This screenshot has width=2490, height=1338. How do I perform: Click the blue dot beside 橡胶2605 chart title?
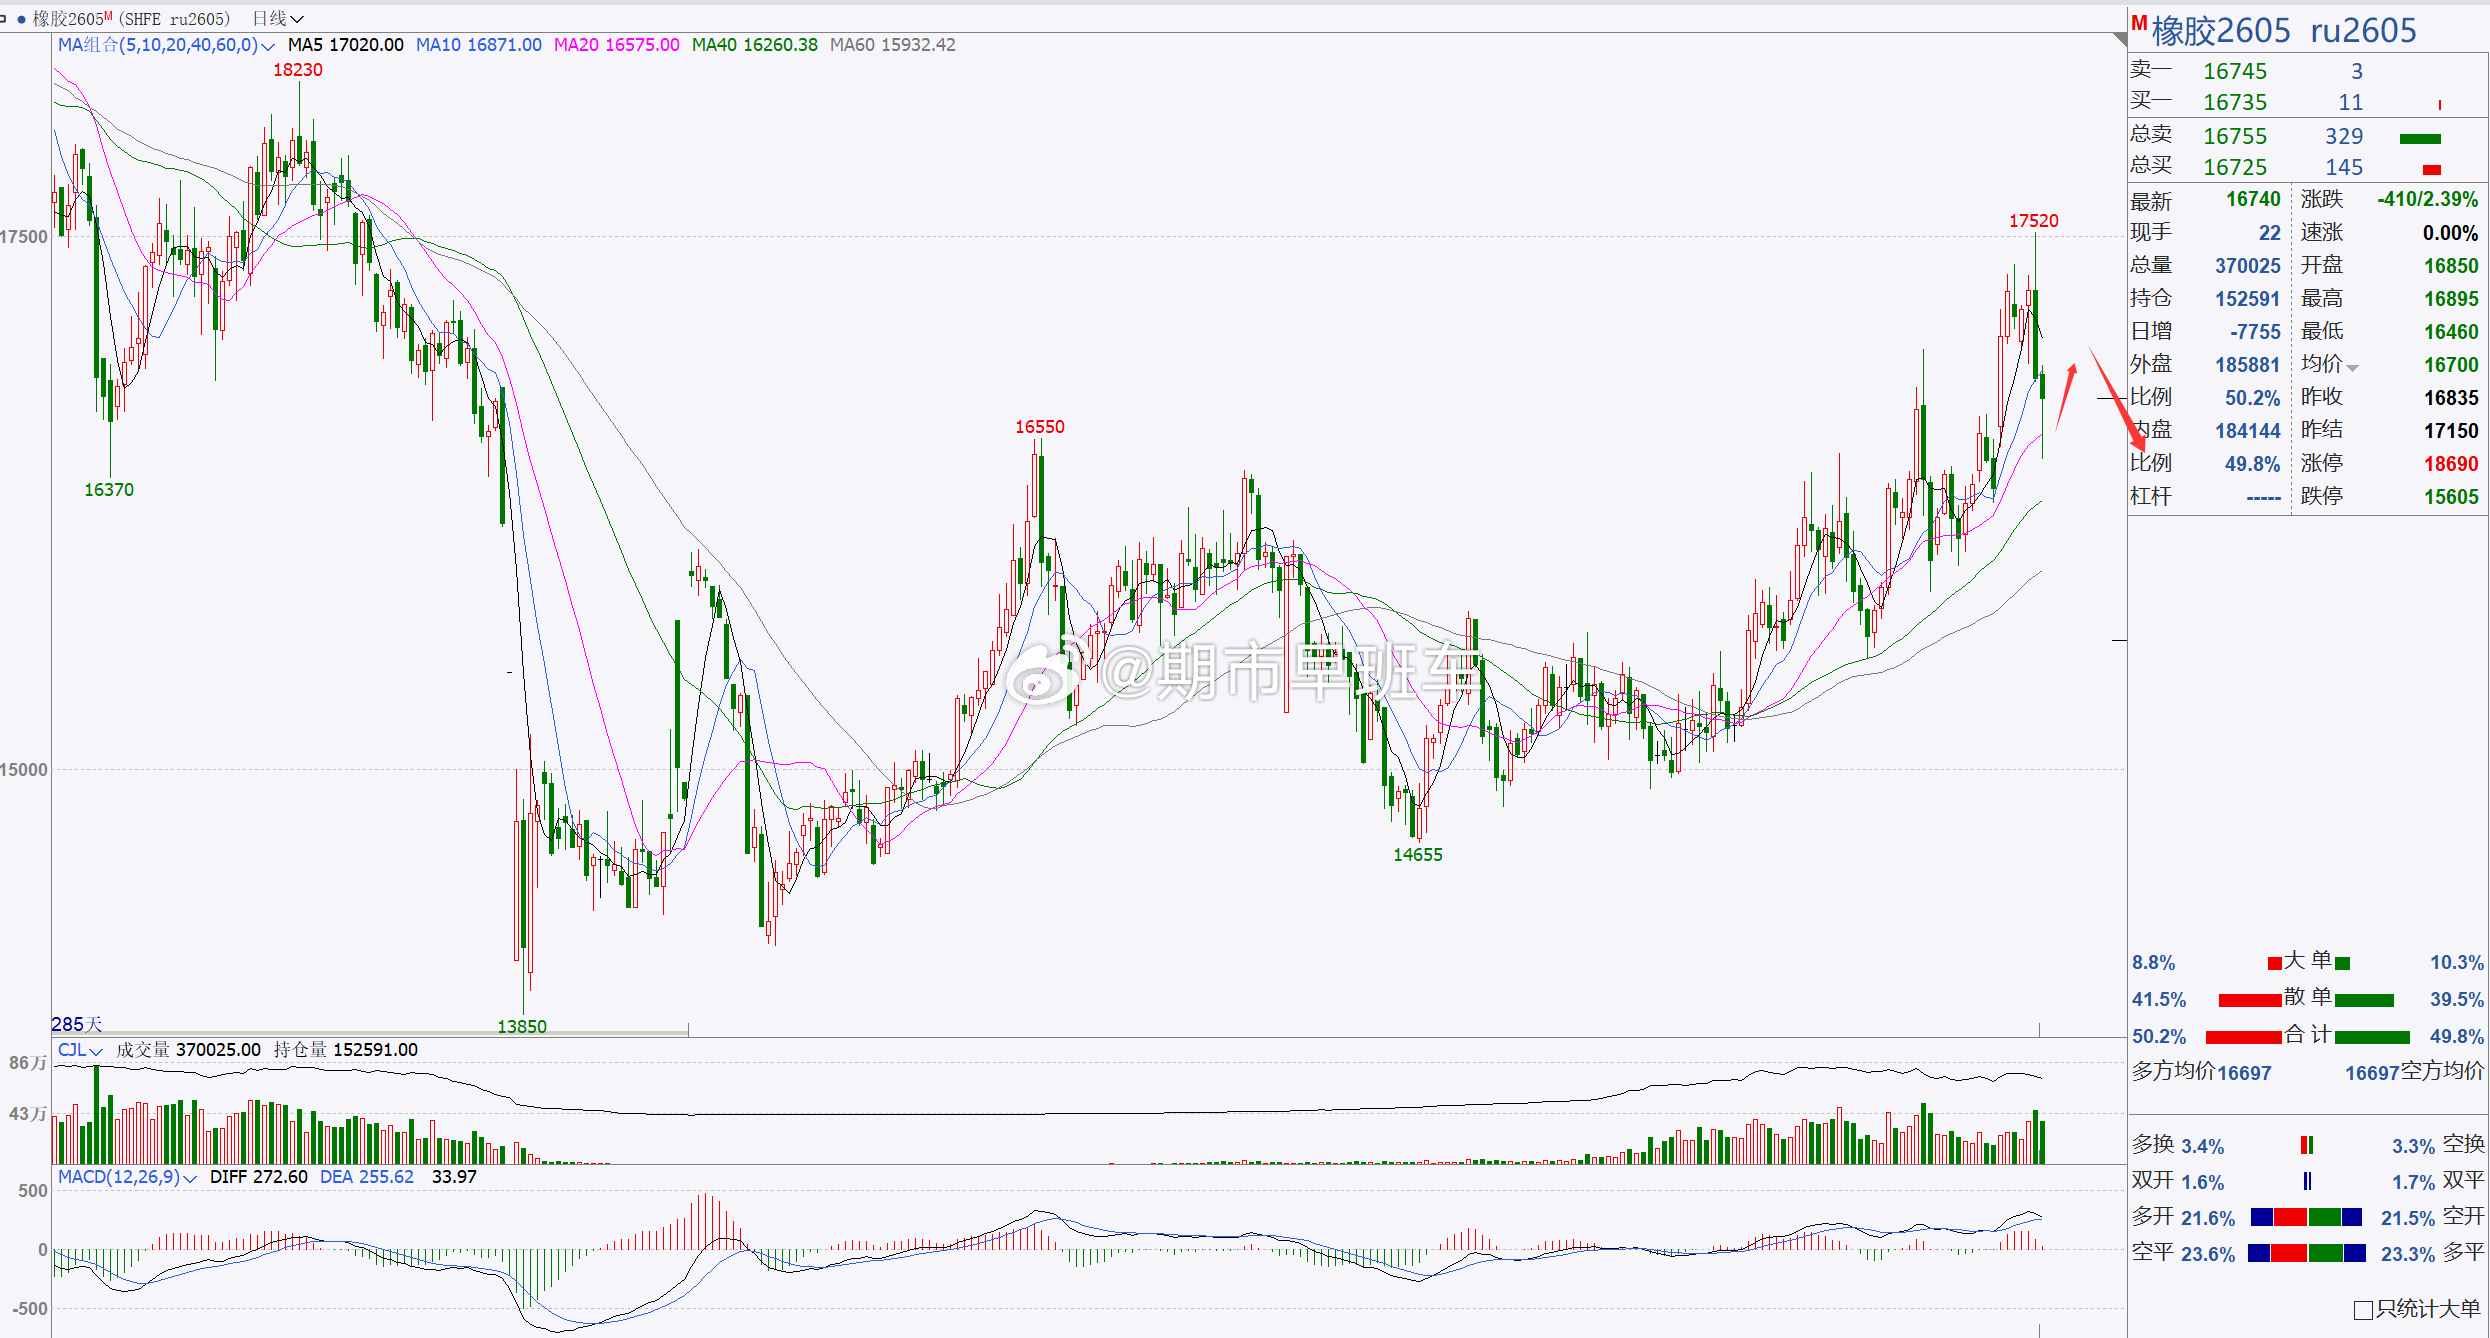(21, 19)
